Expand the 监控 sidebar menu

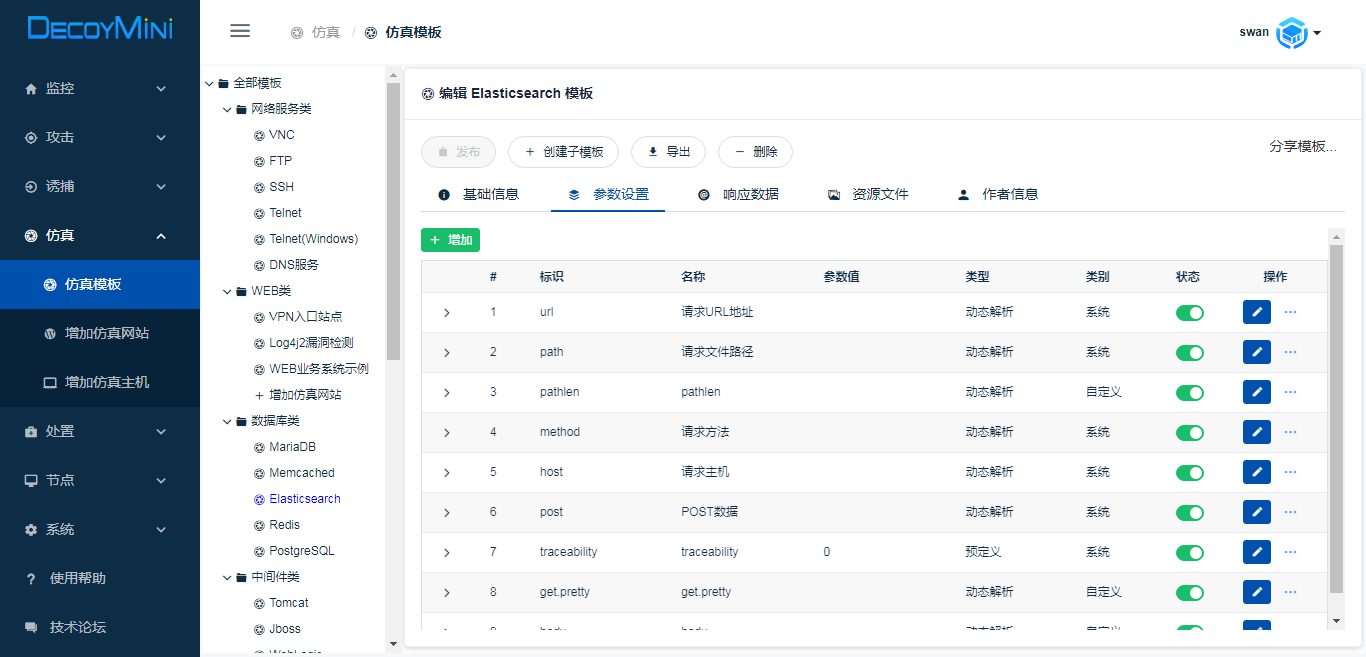(100, 88)
